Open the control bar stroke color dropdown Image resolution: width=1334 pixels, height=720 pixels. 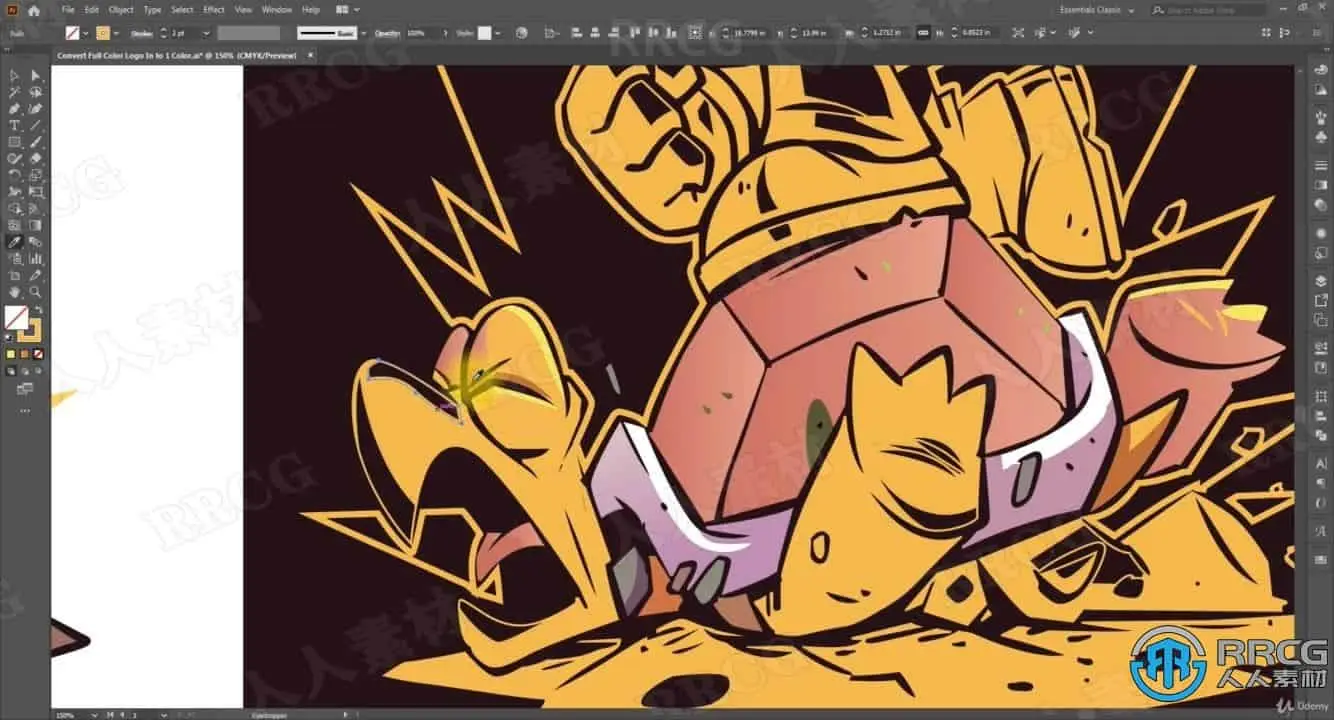tap(115, 33)
